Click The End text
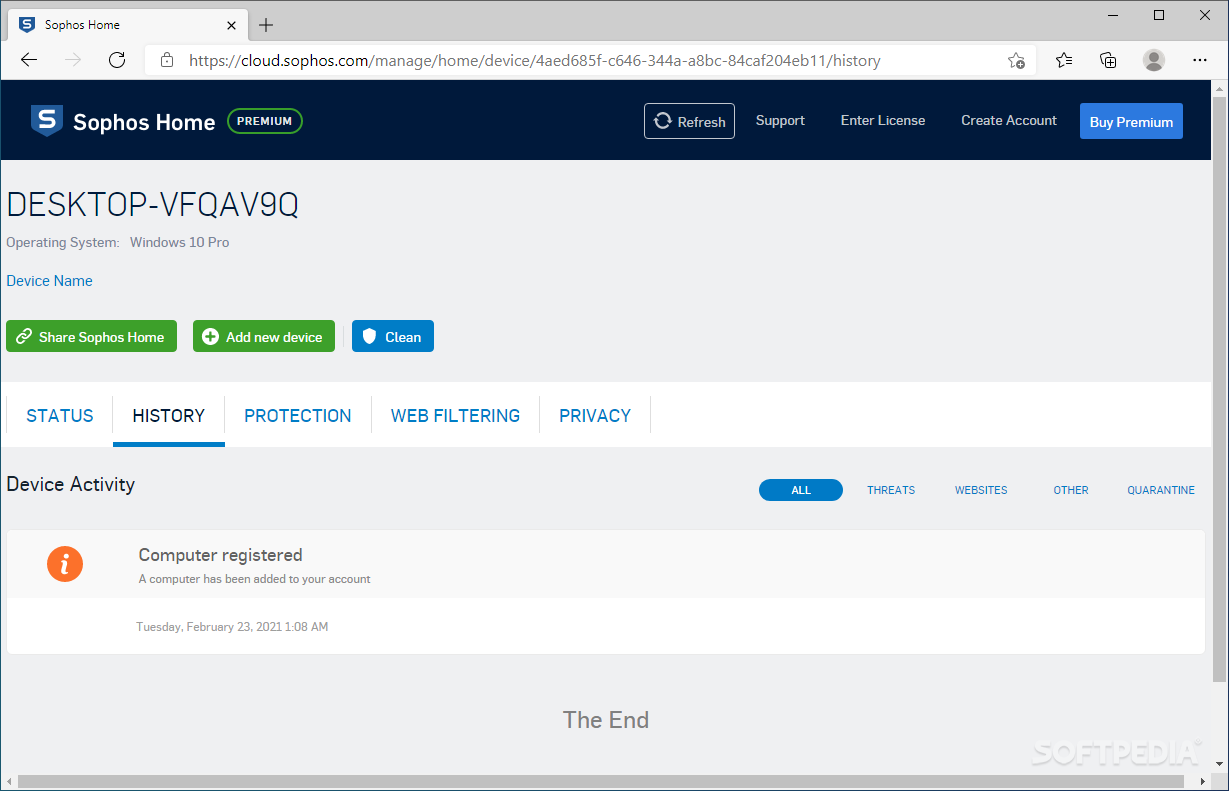 (x=606, y=720)
